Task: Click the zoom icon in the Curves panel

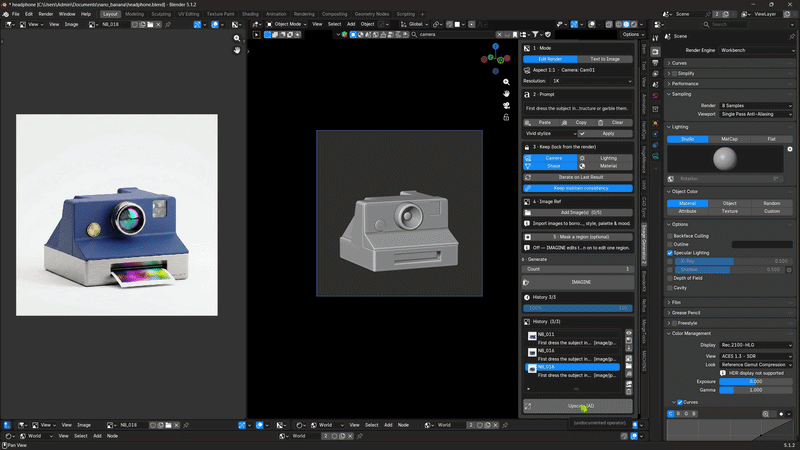Action: (765, 414)
